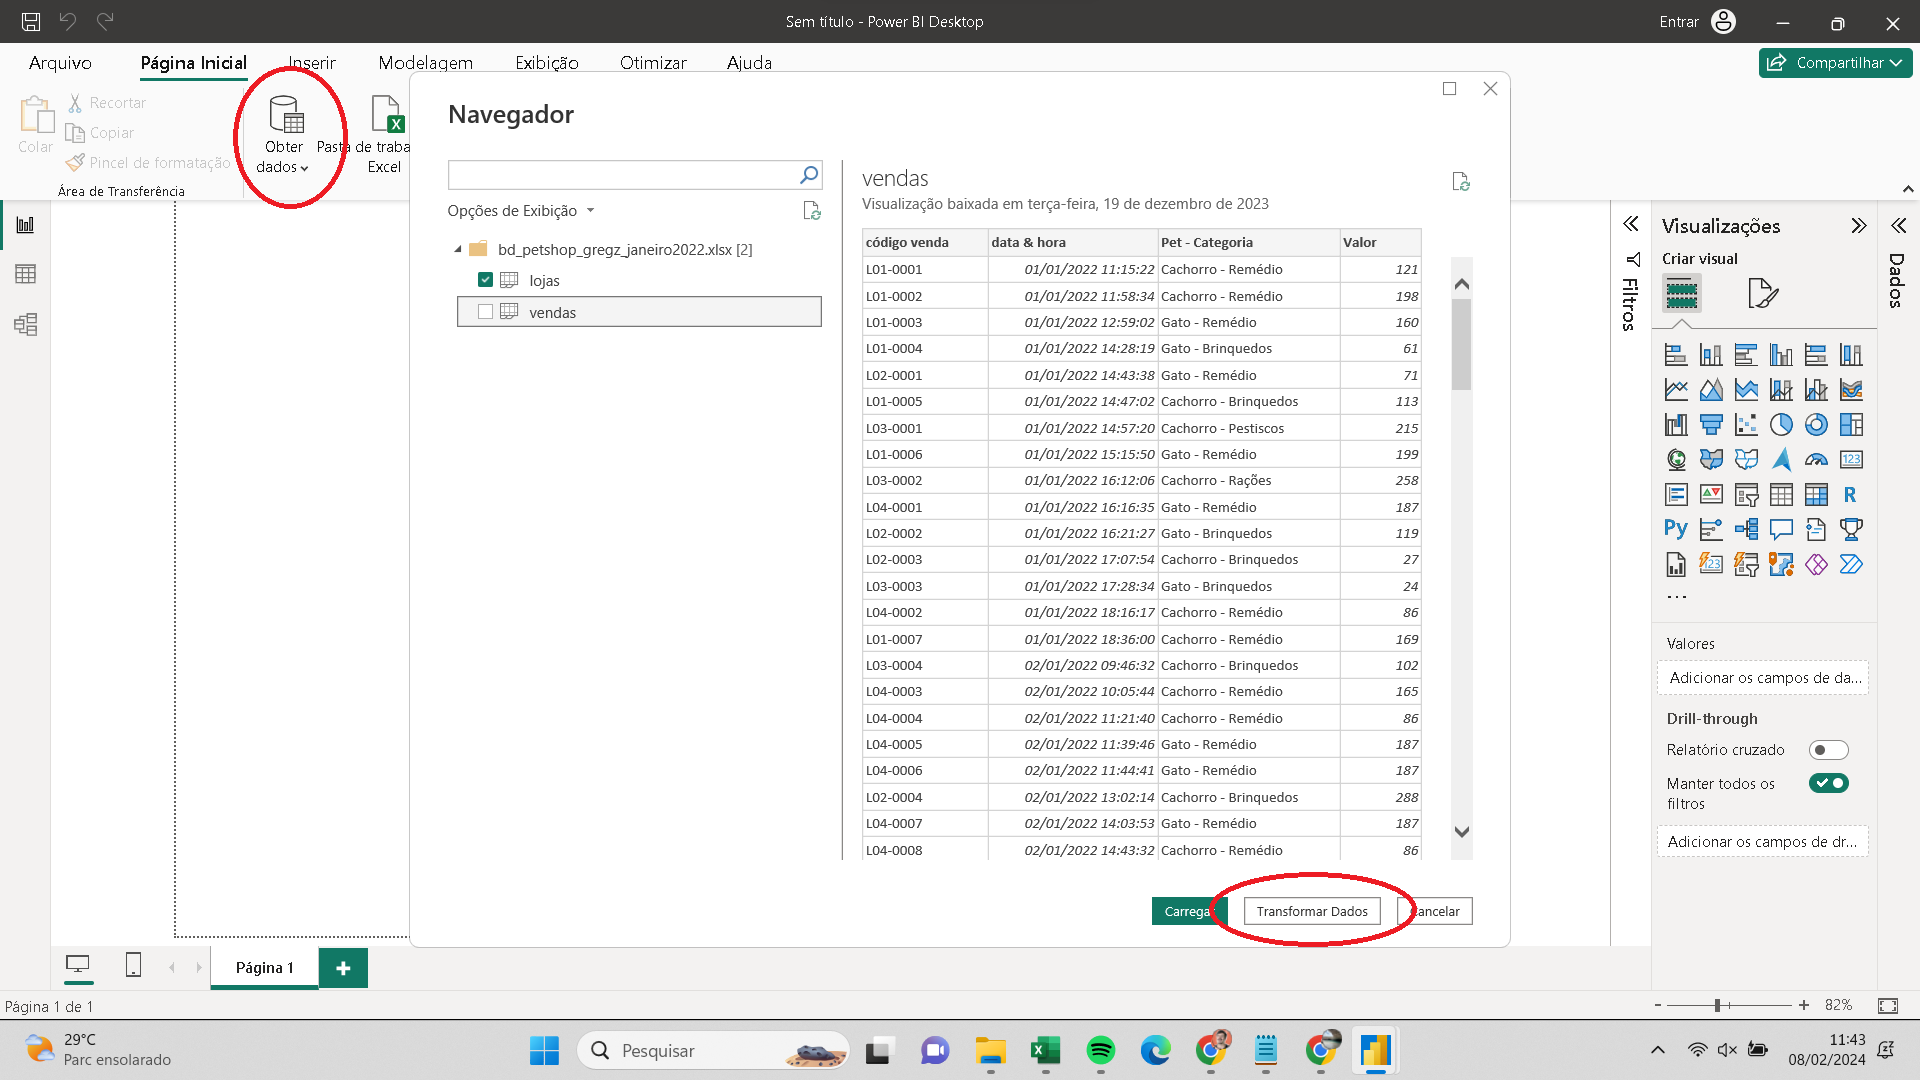Open the Ajuda ribbon tab
The image size is (1920, 1080).
click(749, 63)
